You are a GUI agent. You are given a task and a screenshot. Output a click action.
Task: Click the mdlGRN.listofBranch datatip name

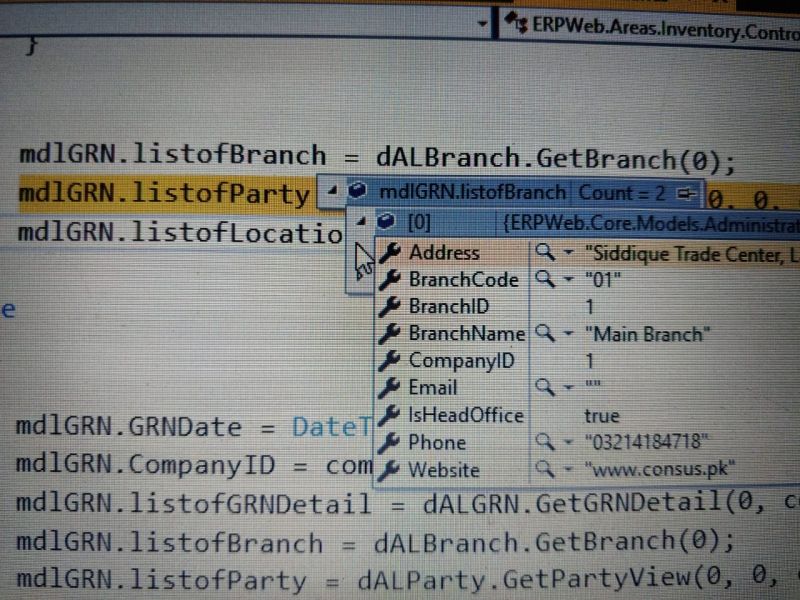(x=472, y=192)
